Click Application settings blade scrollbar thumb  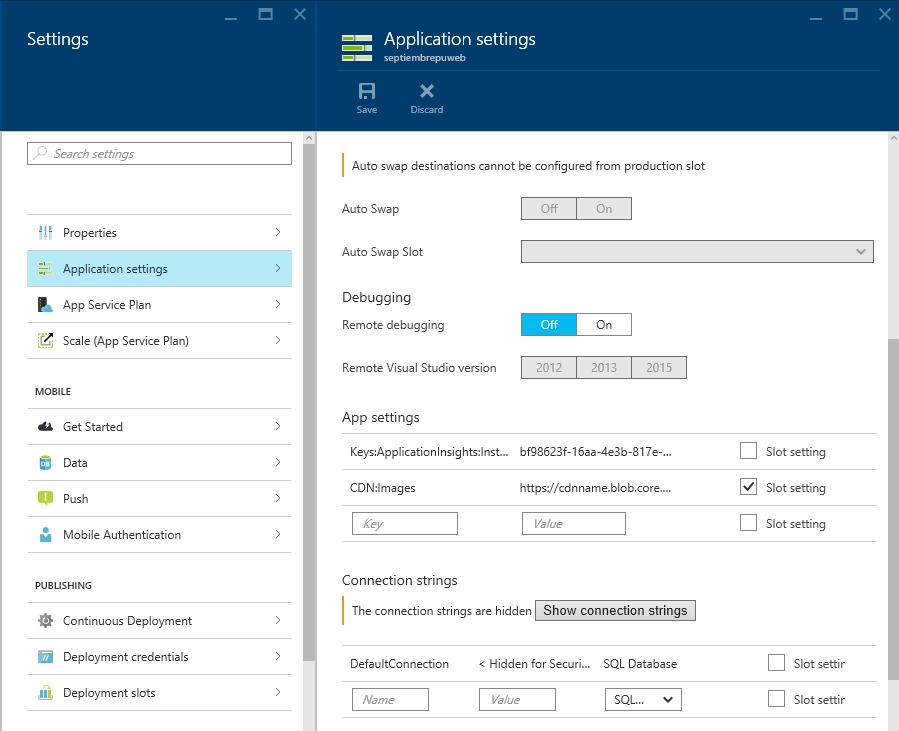(x=893, y=509)
